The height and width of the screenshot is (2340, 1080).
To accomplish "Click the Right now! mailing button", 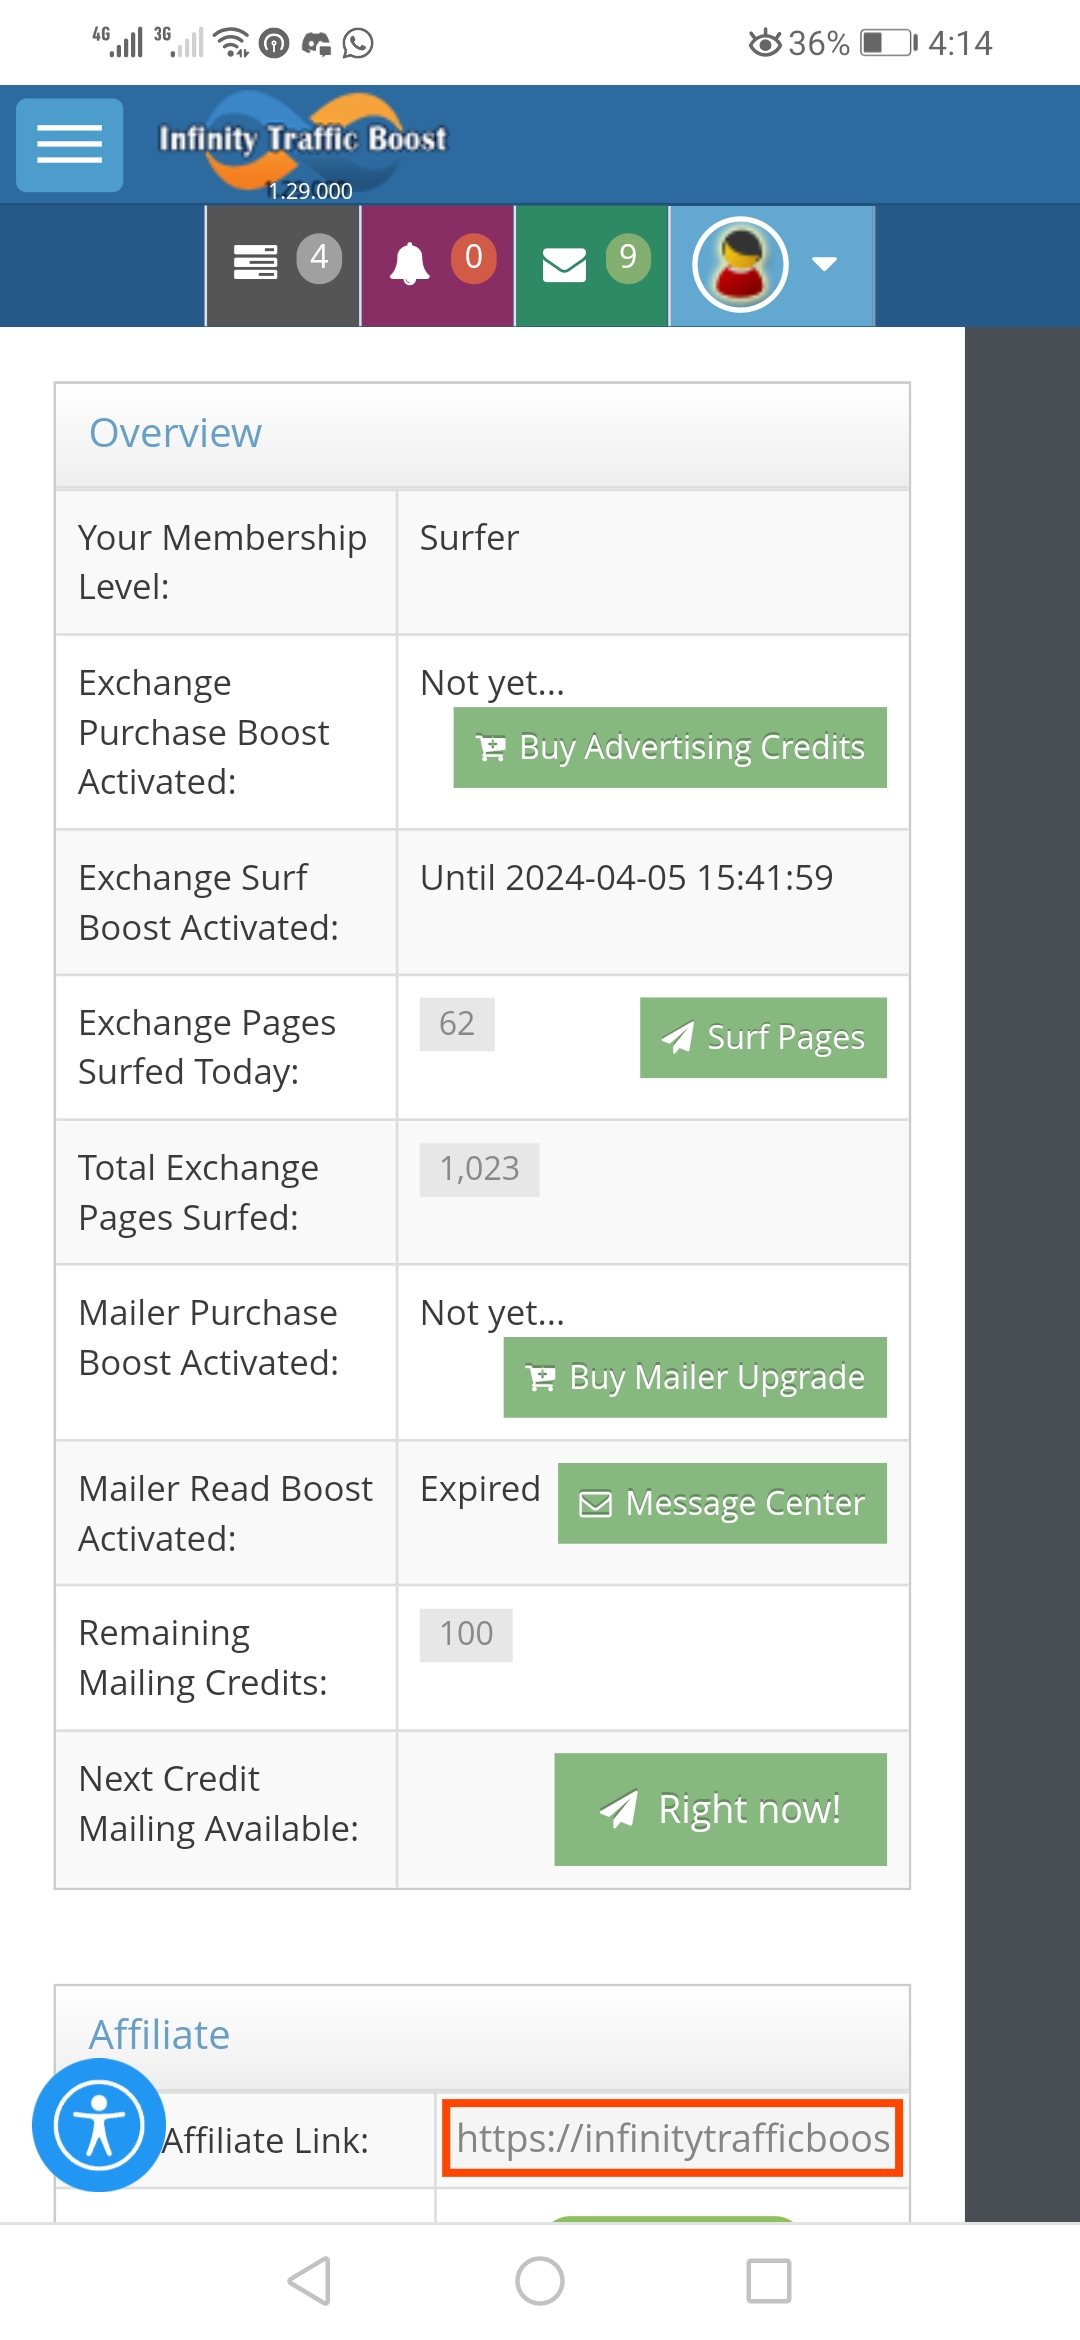I will (x=720, y=1809).
